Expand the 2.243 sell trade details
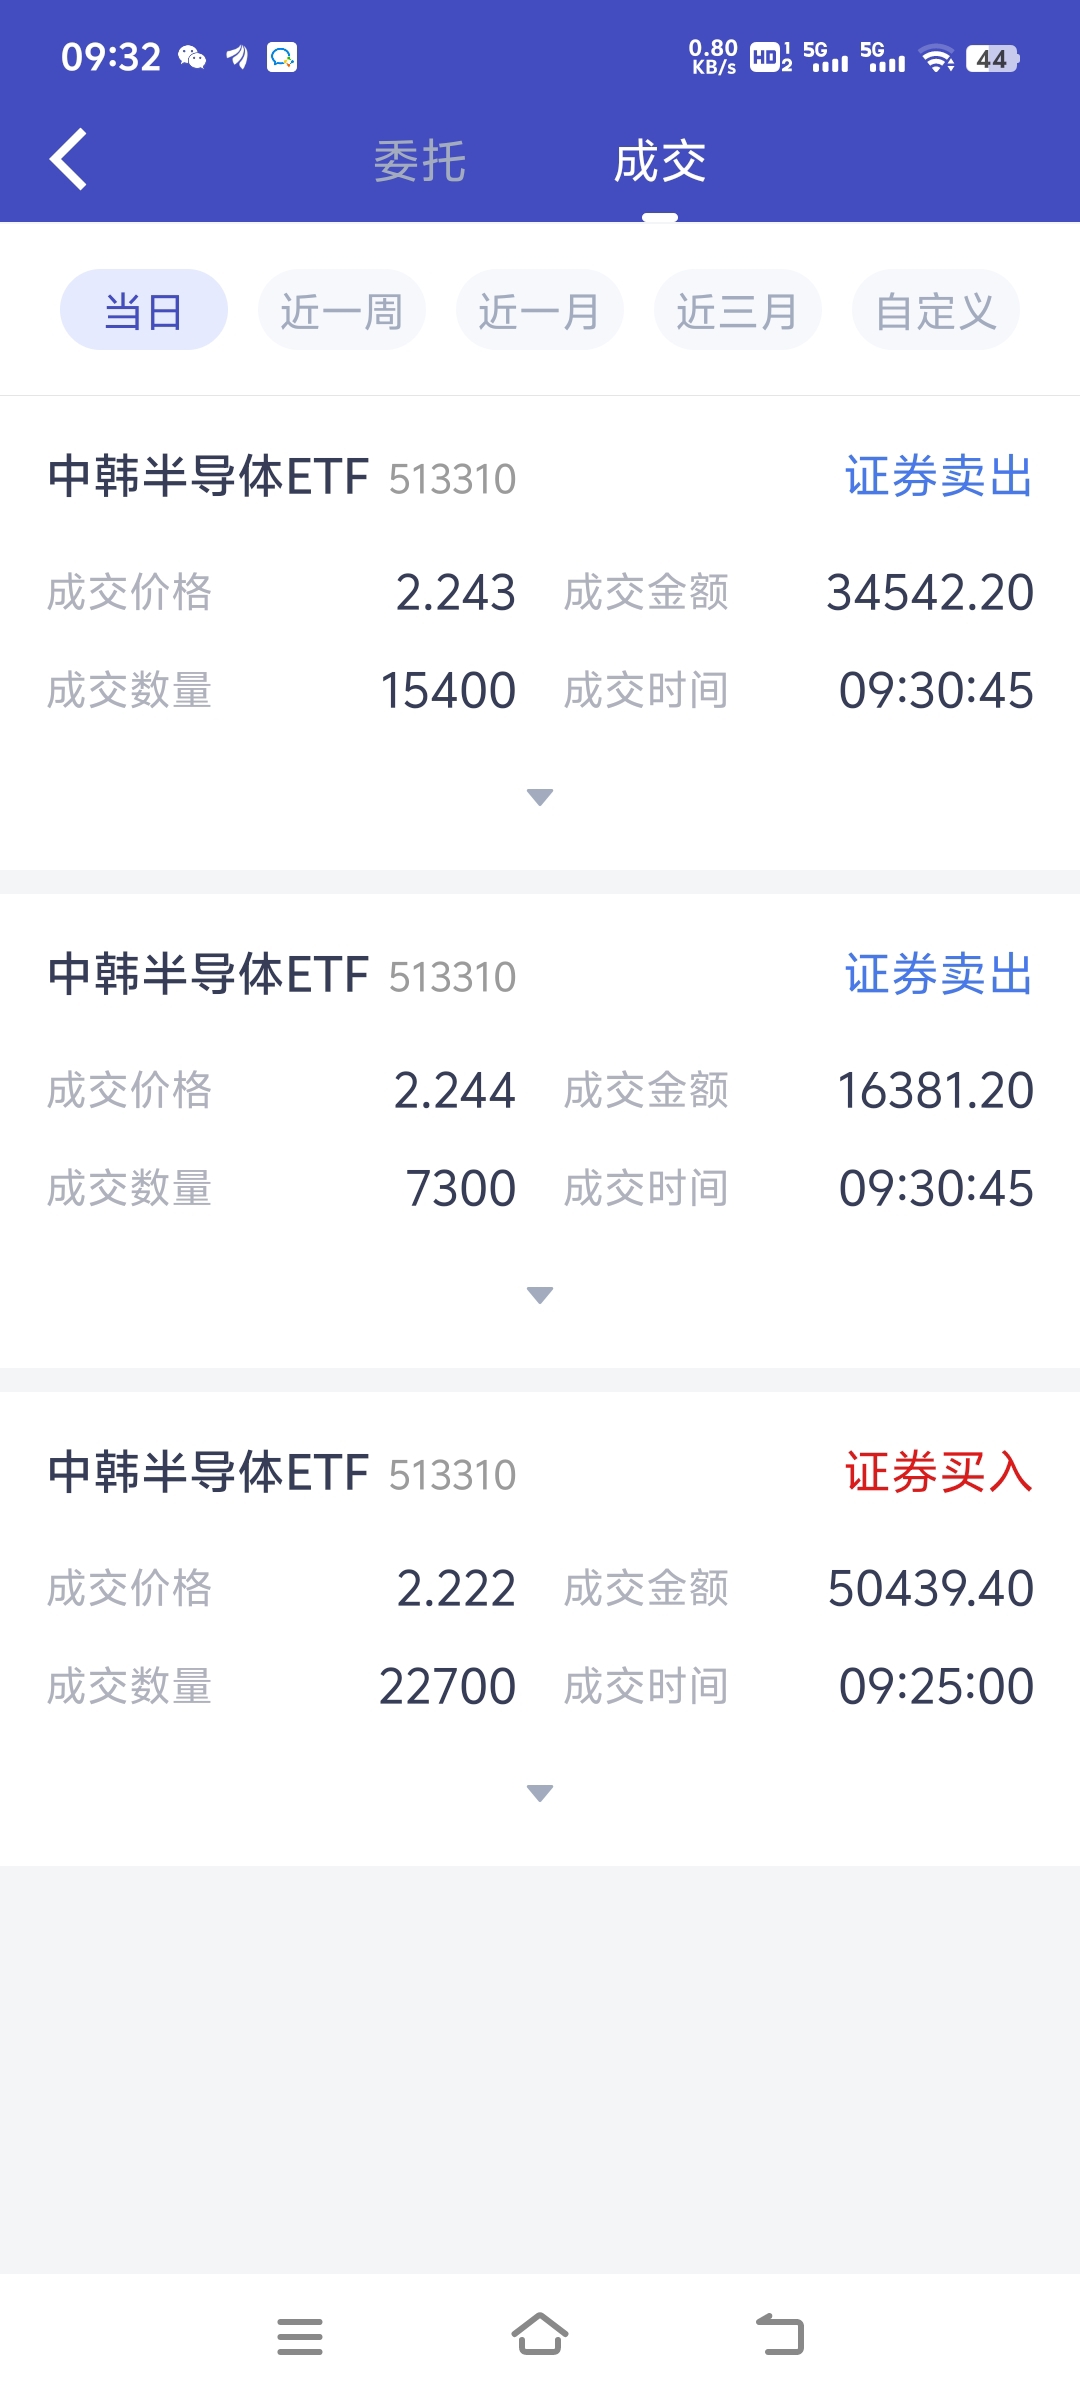The height and width of the screenshot is (2400, 1080). [x=540, y=797]
